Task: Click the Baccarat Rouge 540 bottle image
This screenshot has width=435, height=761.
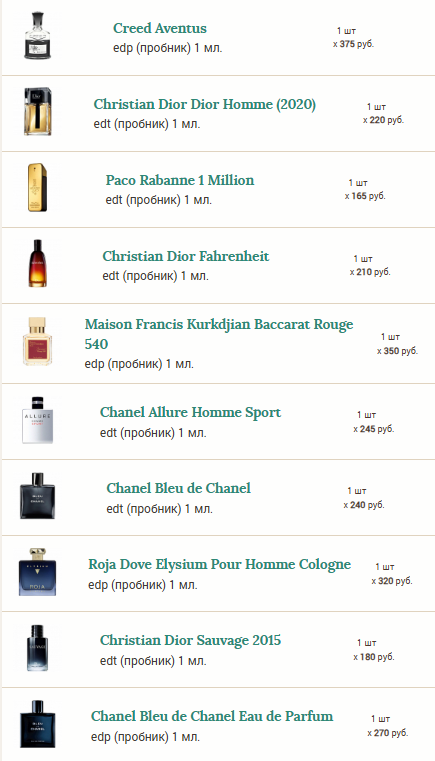Action: pos(37,341)
